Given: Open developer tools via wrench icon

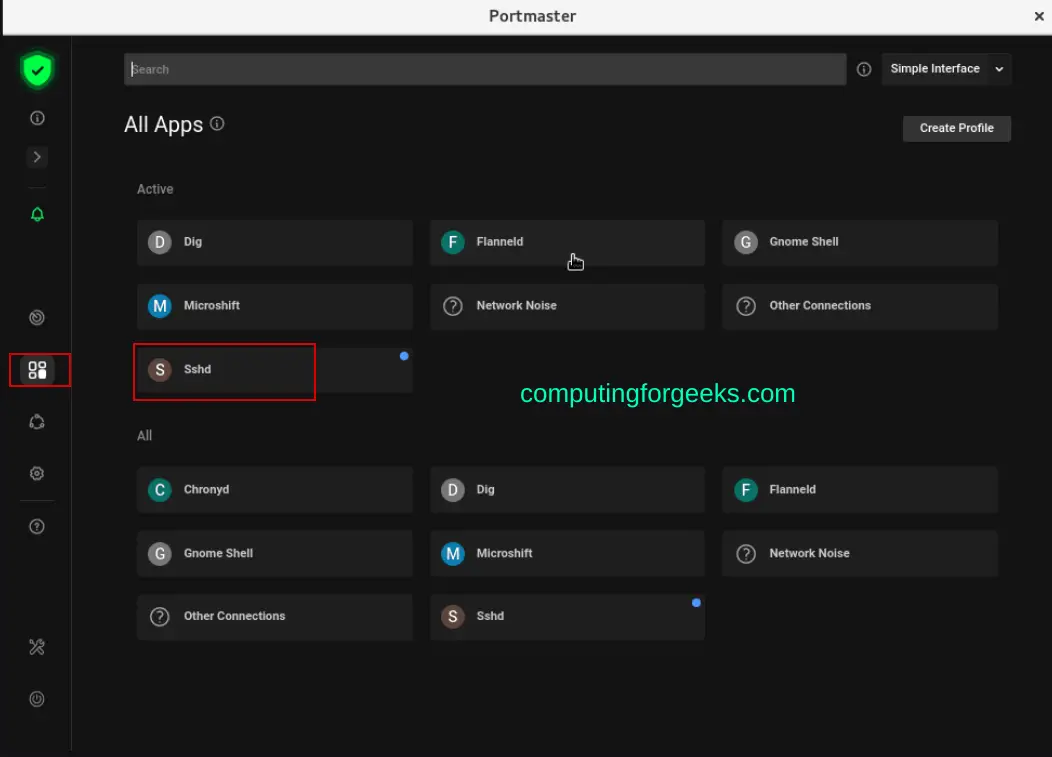Looking at the screenshot, I should [37, 647].
